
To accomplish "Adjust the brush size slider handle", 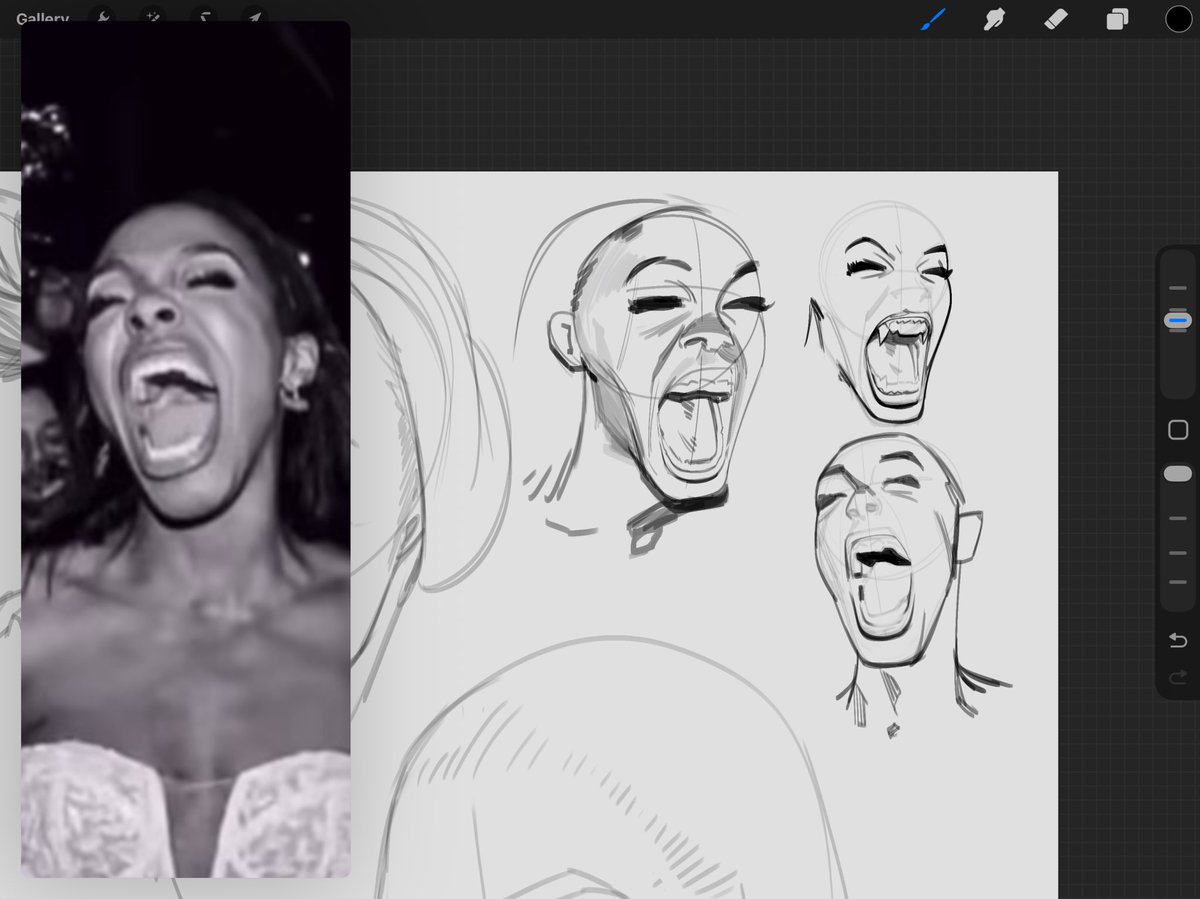I will [x=1178, y=321].
